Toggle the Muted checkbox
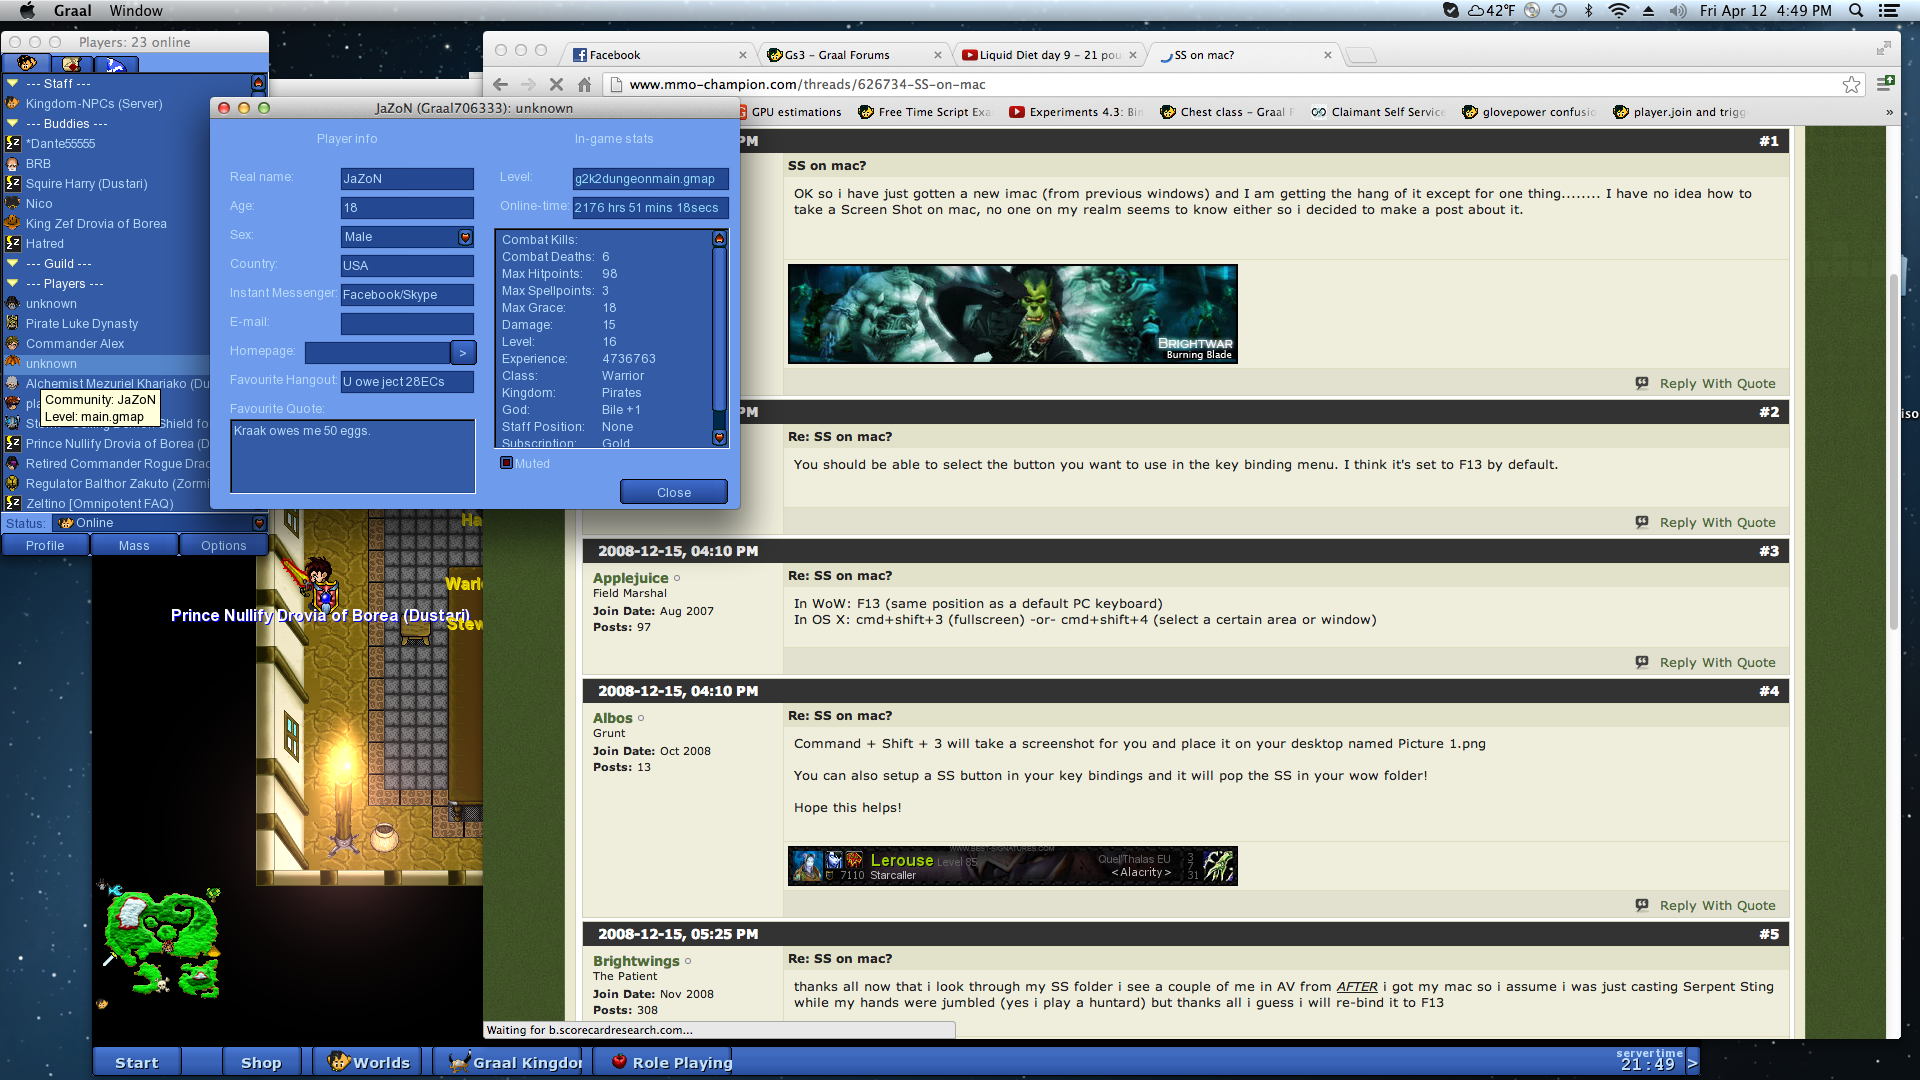The height and width of the screenshot is (1080, 1920). 507,463
